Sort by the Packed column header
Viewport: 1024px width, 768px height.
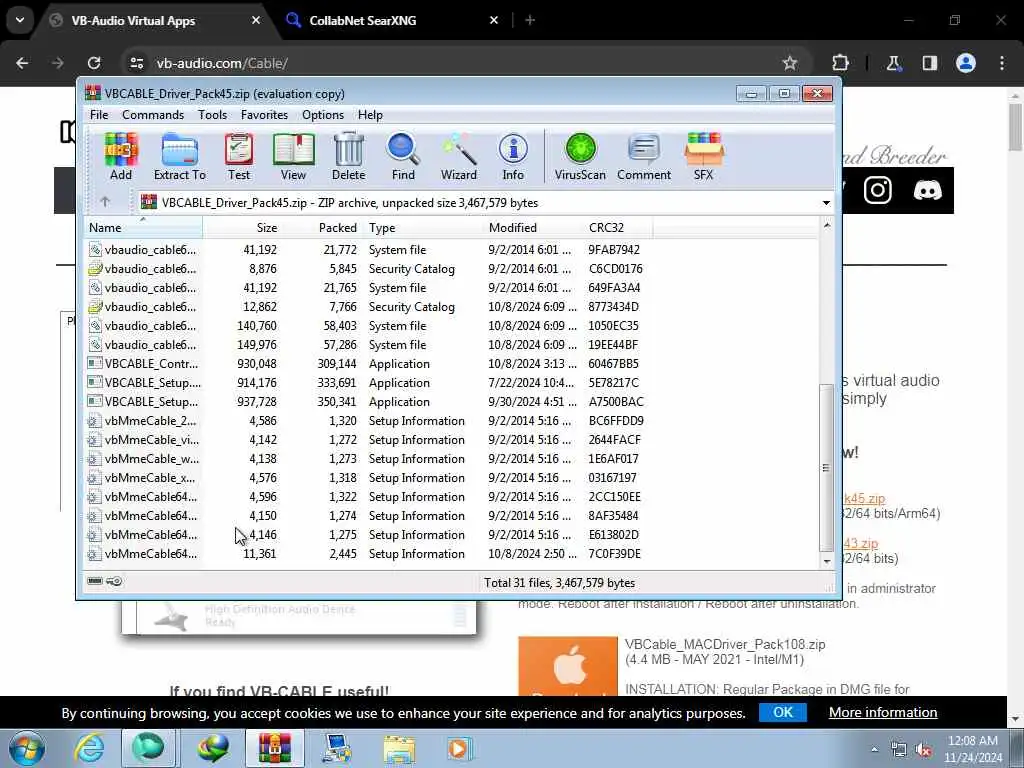(x=323, y=228)
